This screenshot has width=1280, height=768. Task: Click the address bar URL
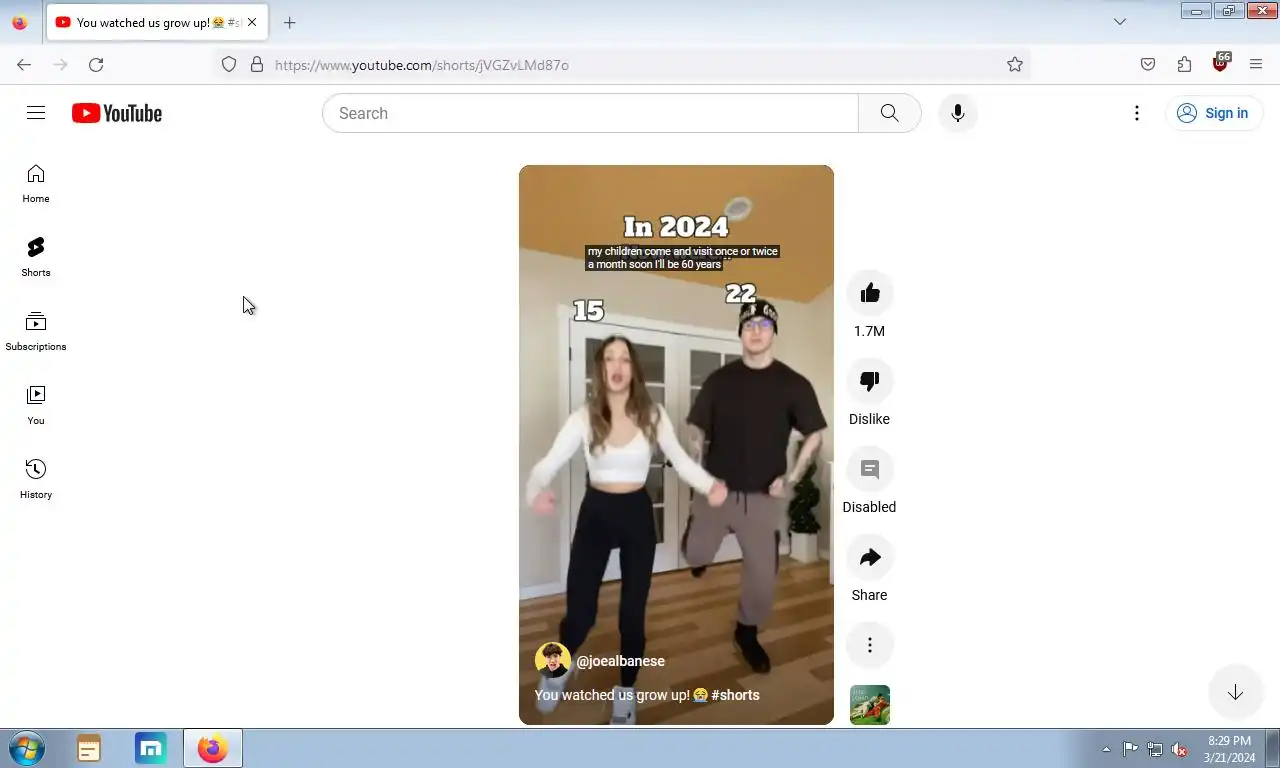[421, 65]
